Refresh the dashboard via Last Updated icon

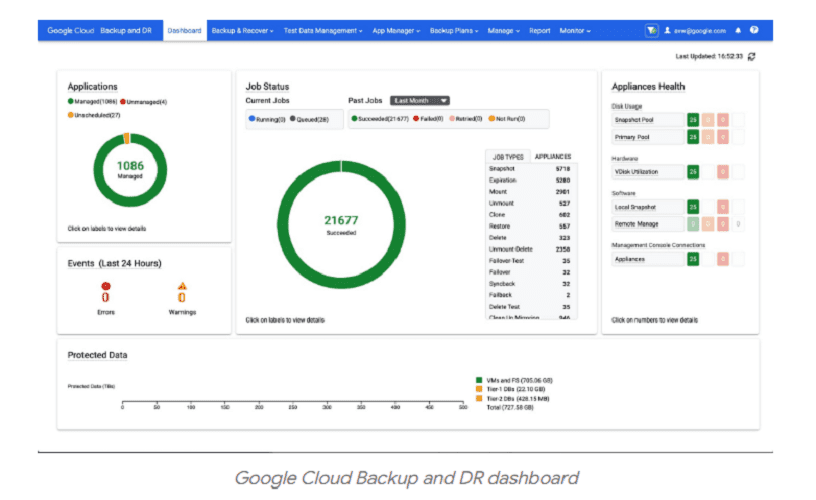[x=751, y=56]
